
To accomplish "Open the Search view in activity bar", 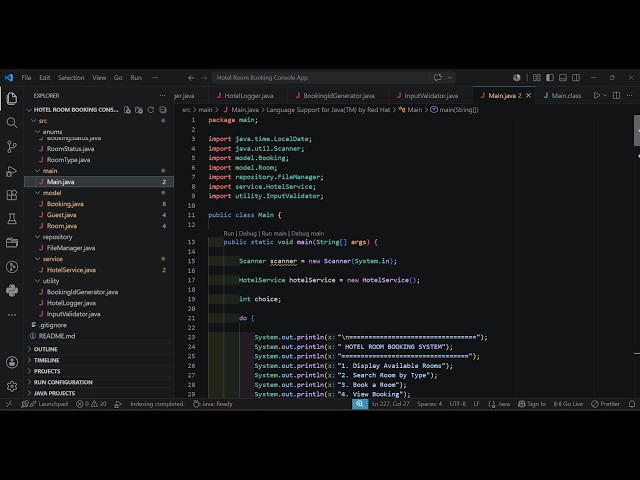I will click(x=12, y=122).
